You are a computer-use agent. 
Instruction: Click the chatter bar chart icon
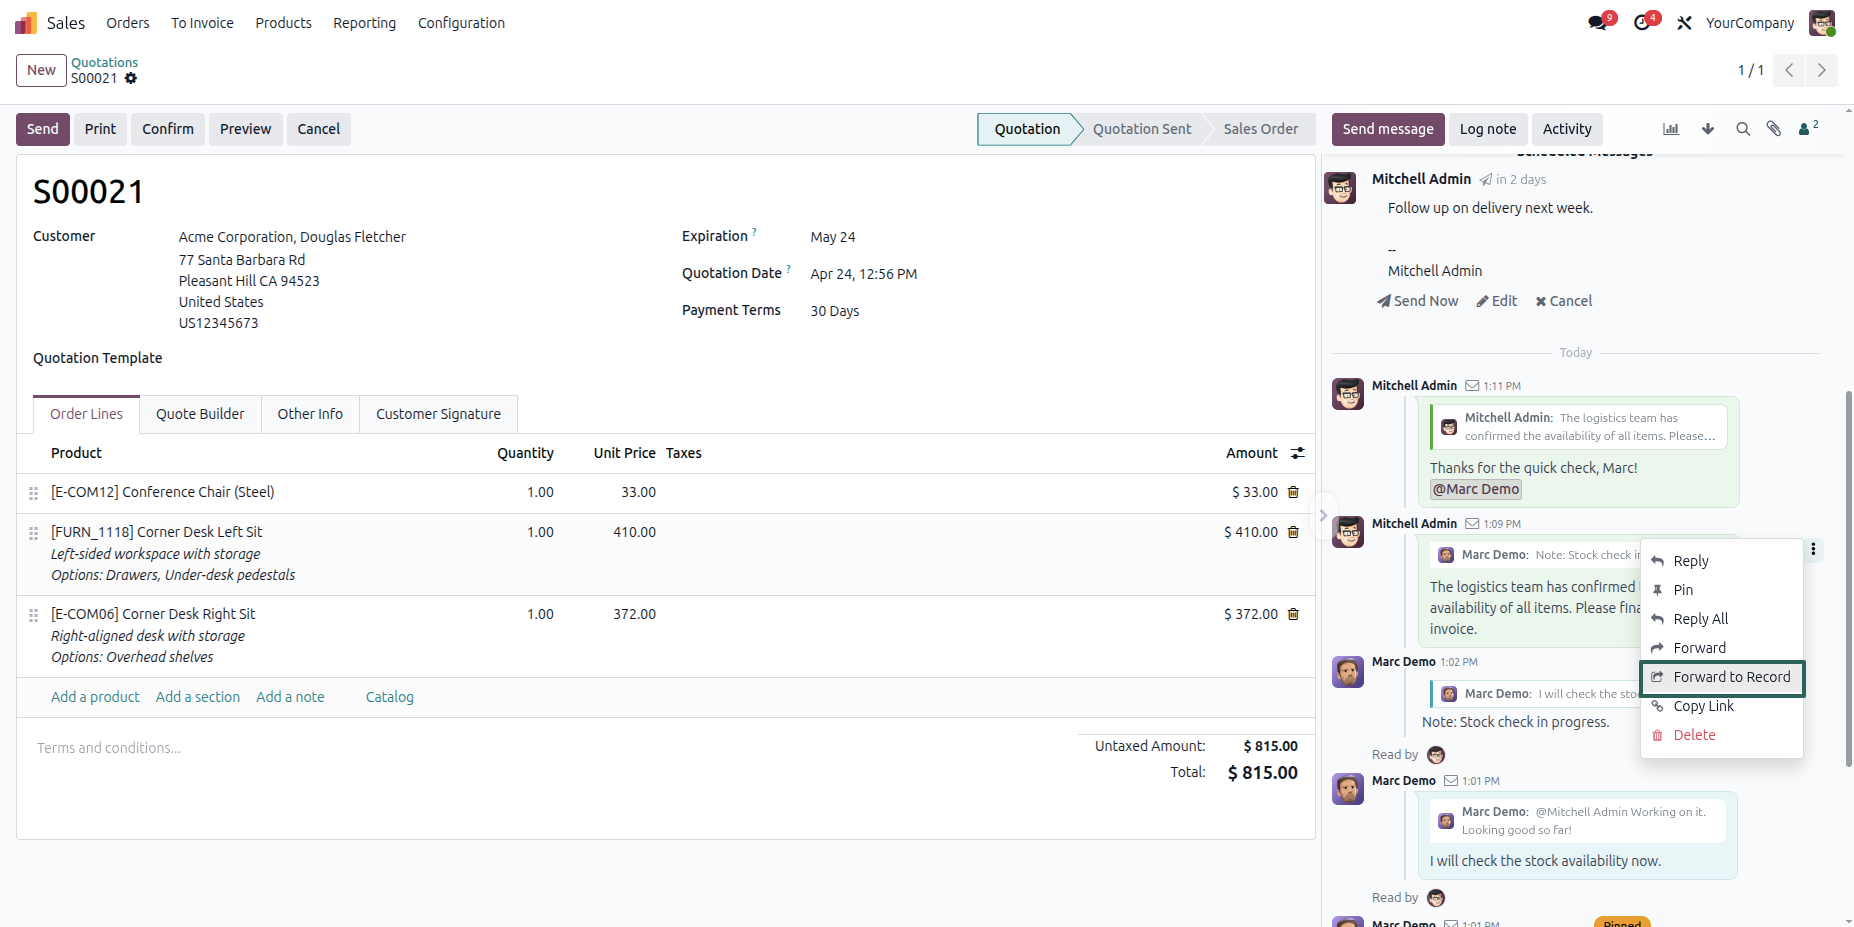[1671, 129]
